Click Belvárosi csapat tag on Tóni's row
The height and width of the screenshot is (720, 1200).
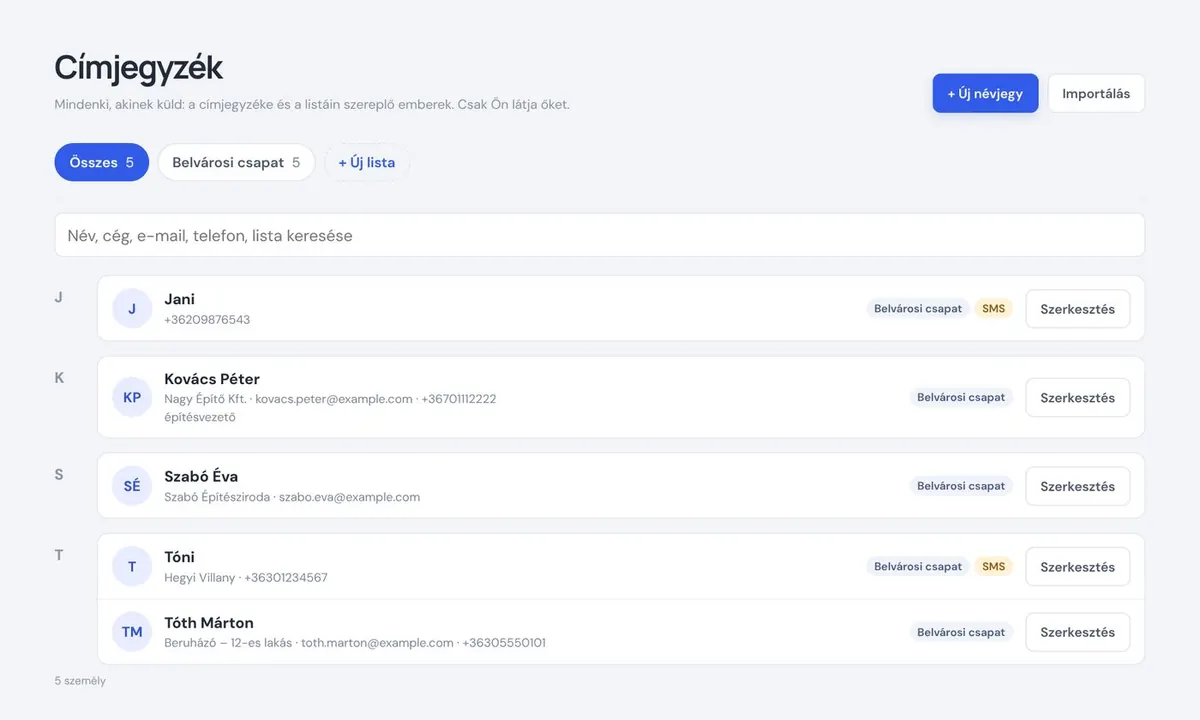[918, 566]
